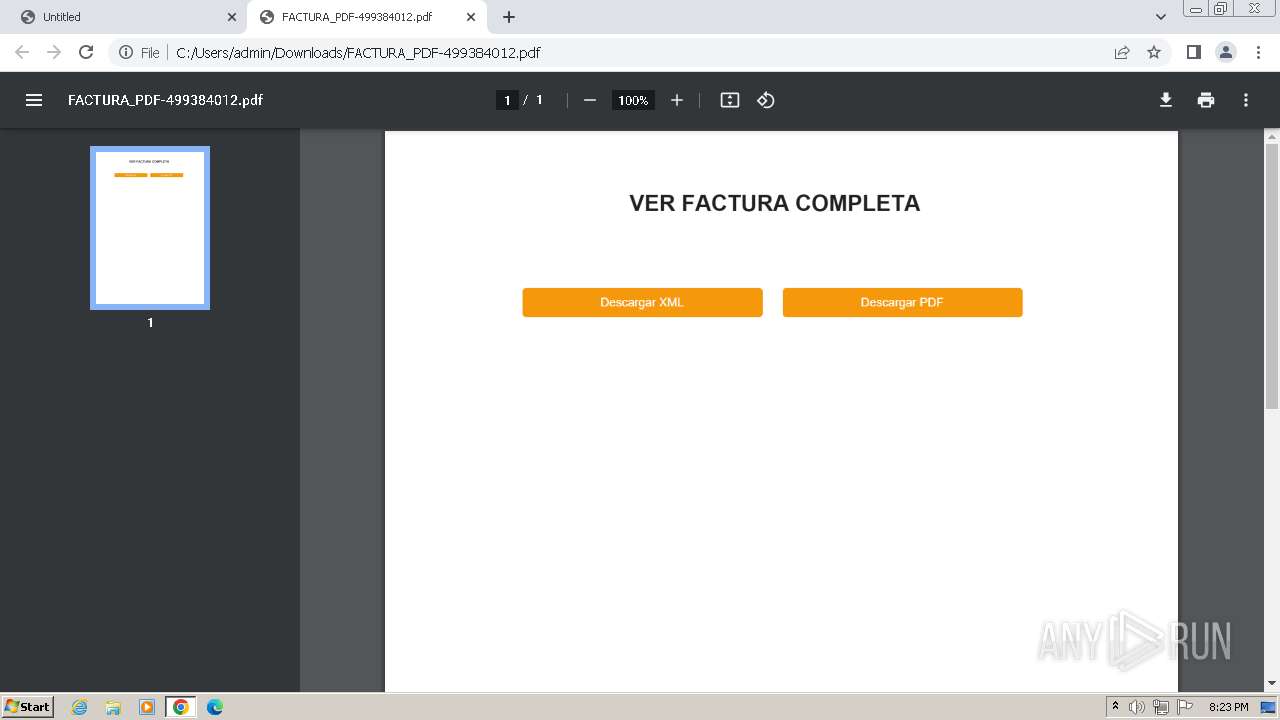Viewport: 1280px width, 720px height.
Task: Edit the current page number field
Action: coord(507,100)
